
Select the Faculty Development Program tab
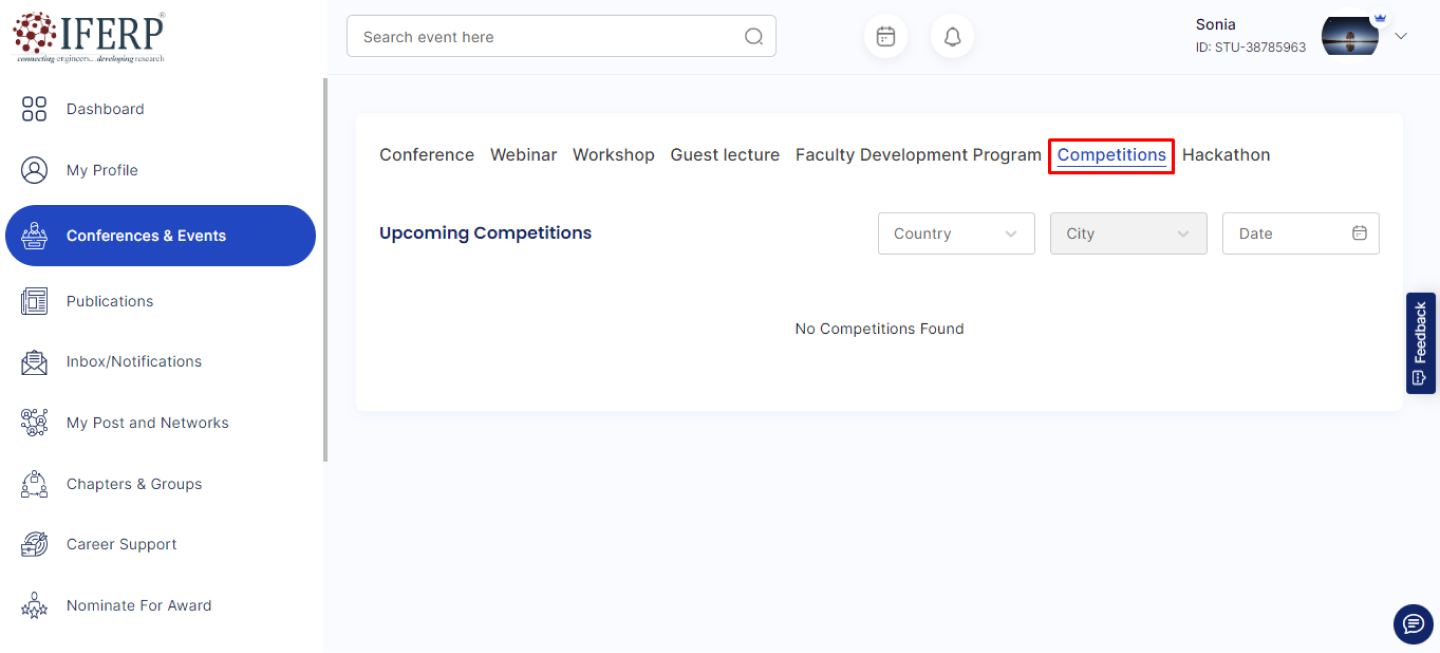(x=918, y=155)
